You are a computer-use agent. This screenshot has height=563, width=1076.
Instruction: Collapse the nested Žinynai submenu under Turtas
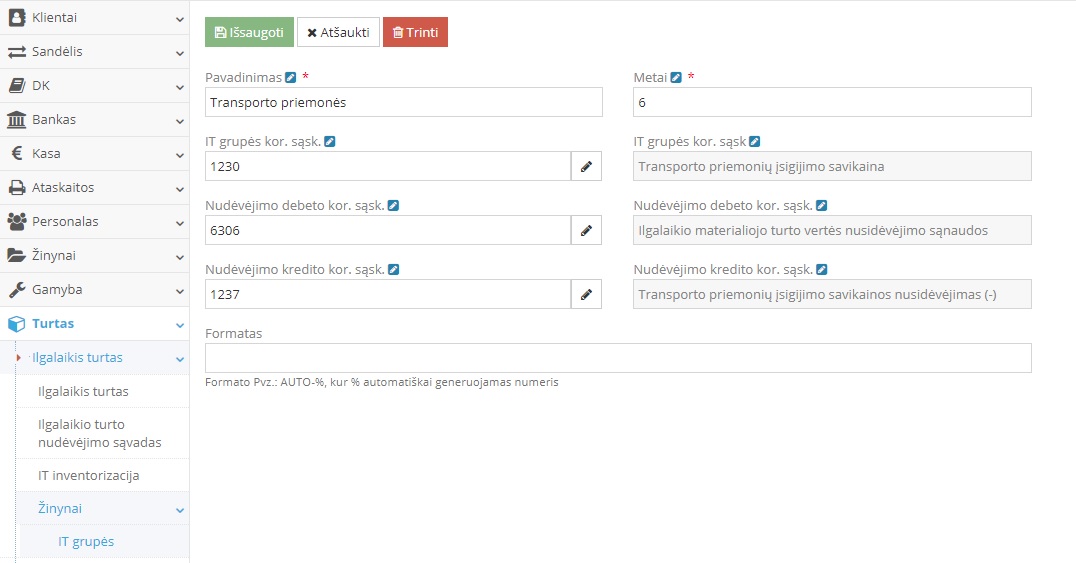[x=179, y=509]
